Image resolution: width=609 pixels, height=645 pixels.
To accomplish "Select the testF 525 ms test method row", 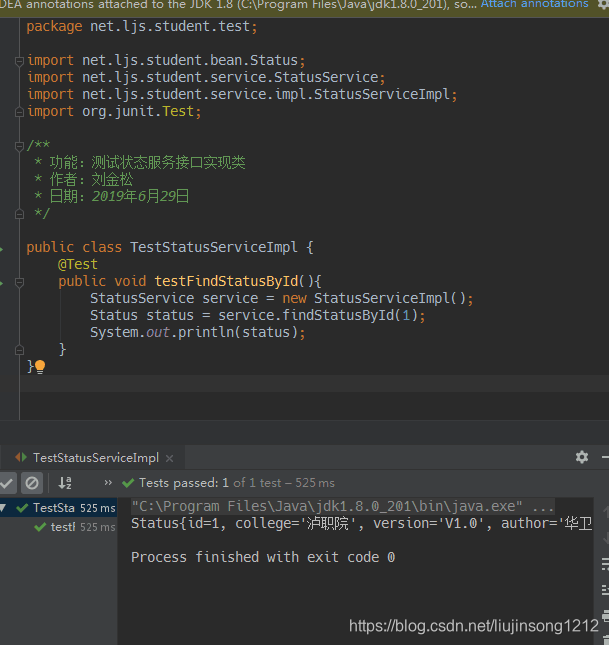I will tap(58, 527).
